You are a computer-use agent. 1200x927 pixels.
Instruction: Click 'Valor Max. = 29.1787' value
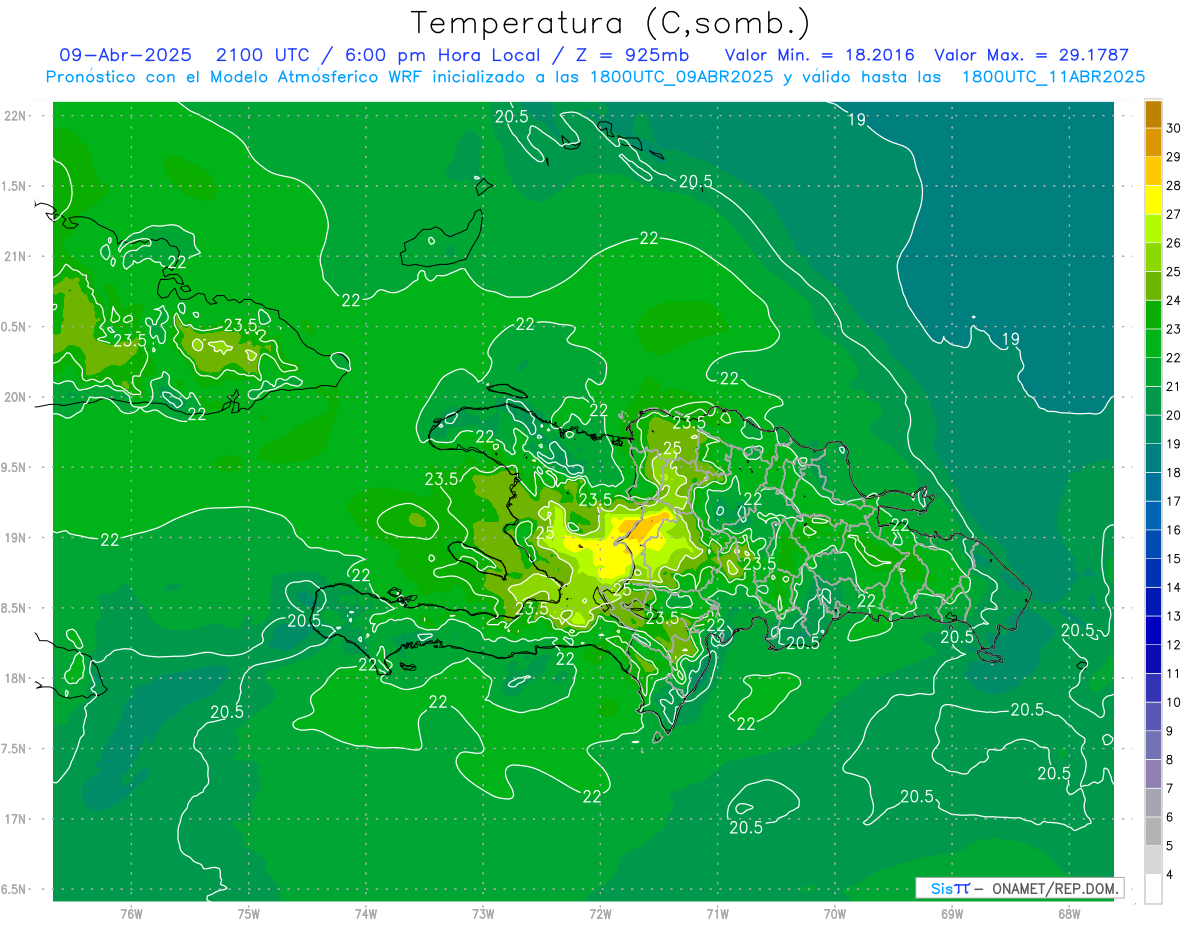pyautogui.click(x=1032, y=55)
